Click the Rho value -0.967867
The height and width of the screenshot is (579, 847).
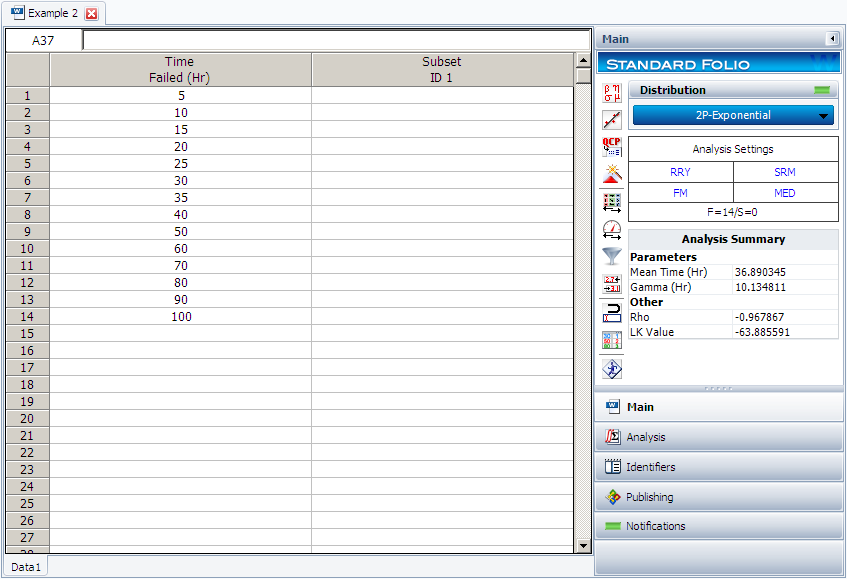coord(759,317)
